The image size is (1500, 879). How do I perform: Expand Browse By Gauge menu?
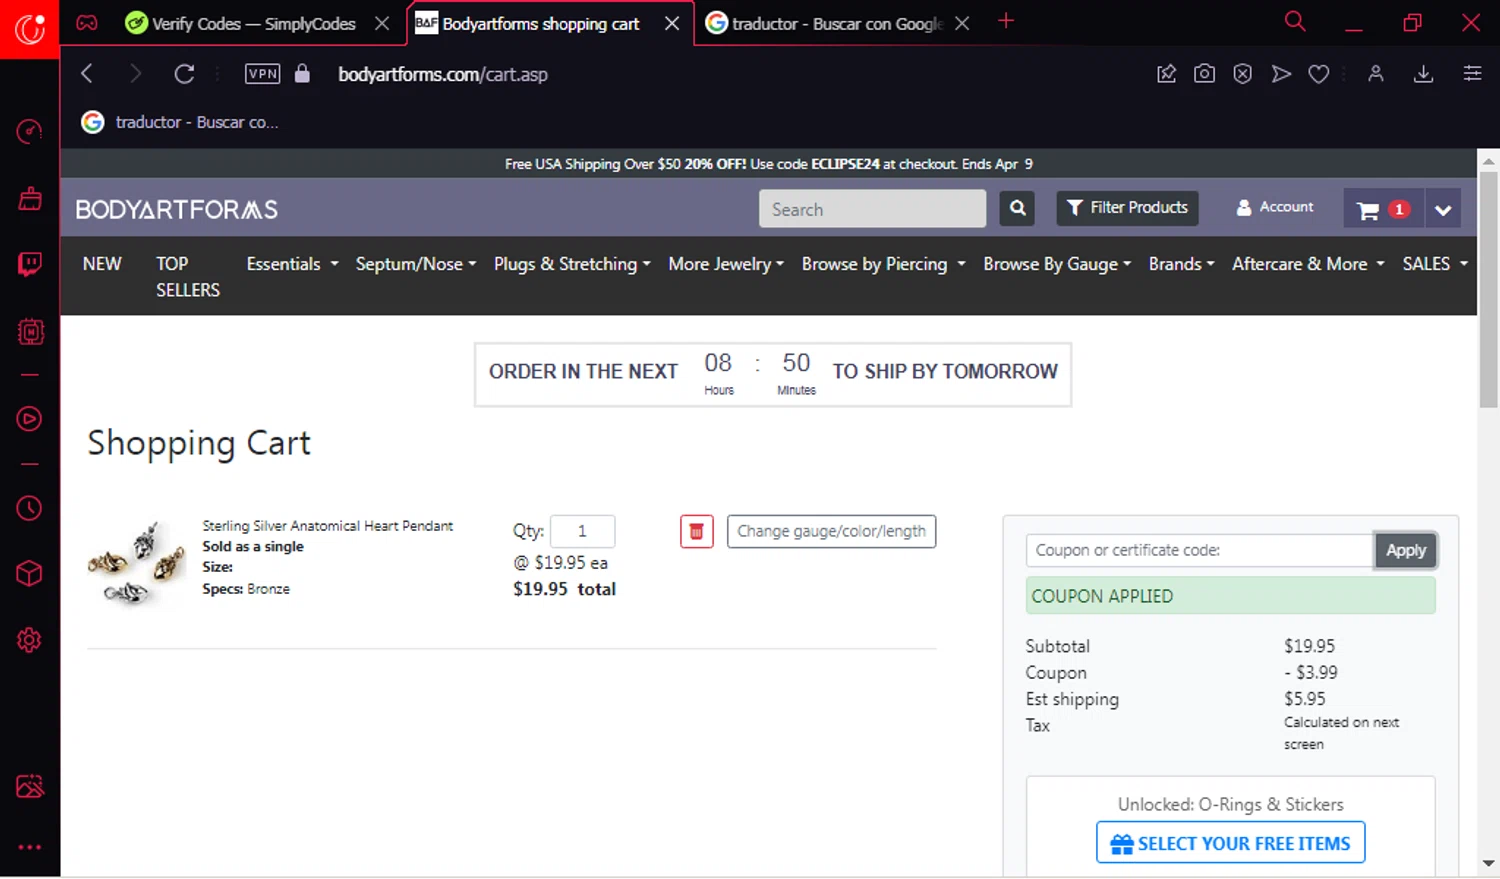point(1057,264)
